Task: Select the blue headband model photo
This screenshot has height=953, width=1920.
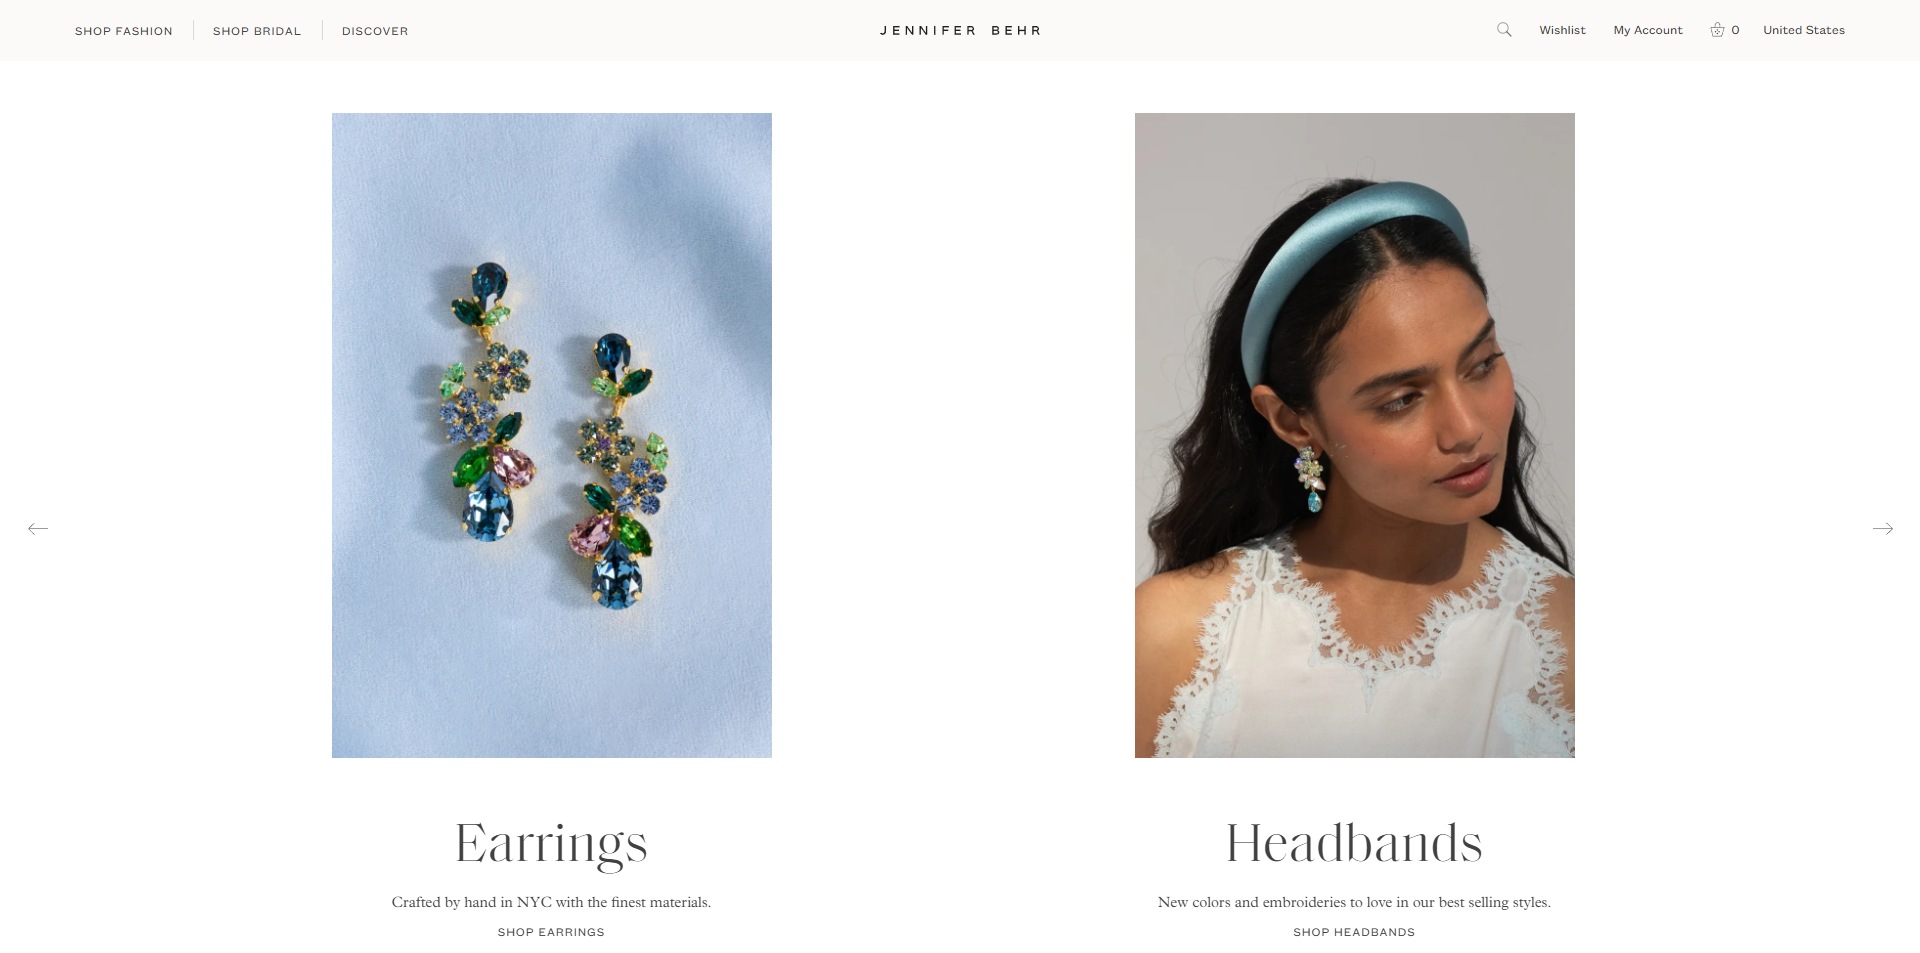Action: [1355, 435]
